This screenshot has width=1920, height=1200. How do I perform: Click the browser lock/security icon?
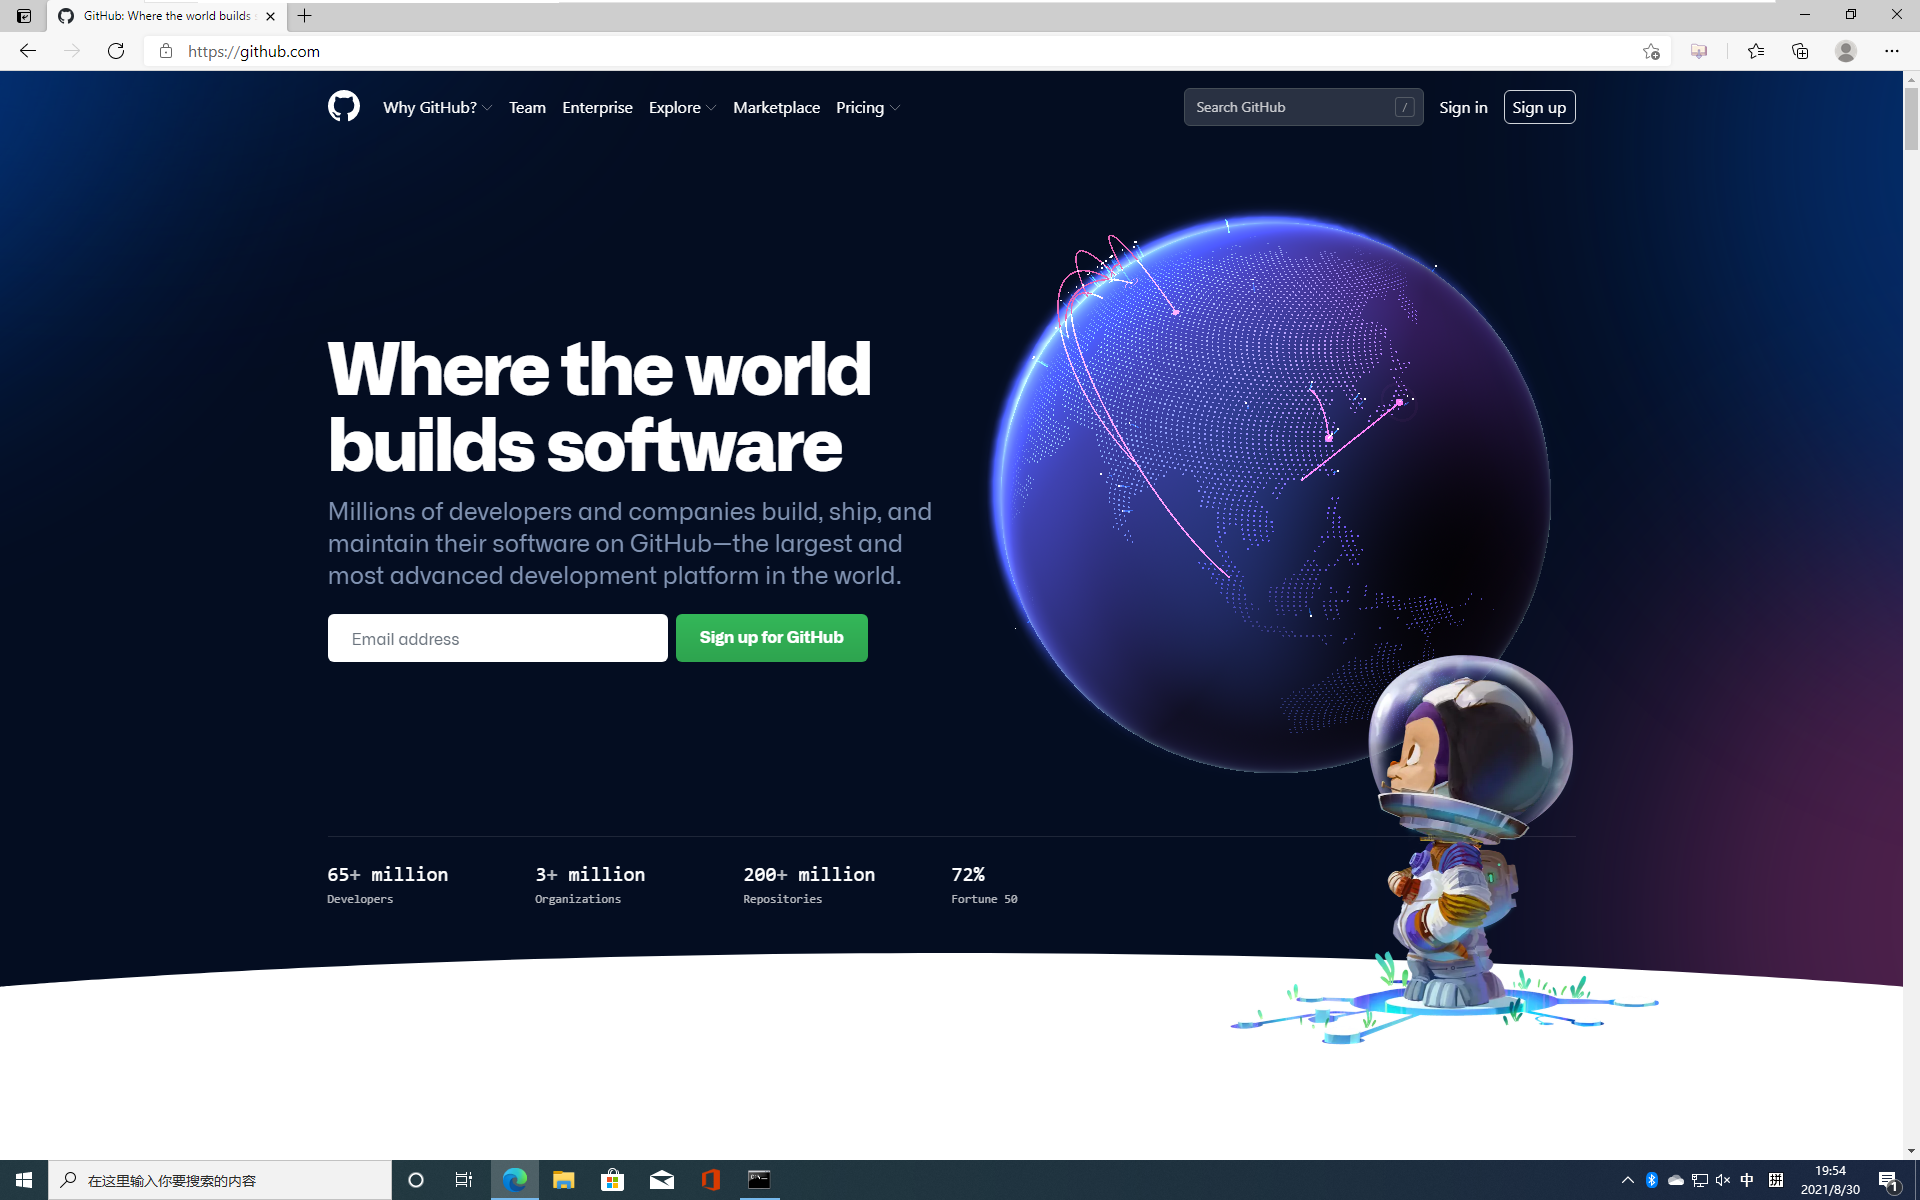[166, 51]
